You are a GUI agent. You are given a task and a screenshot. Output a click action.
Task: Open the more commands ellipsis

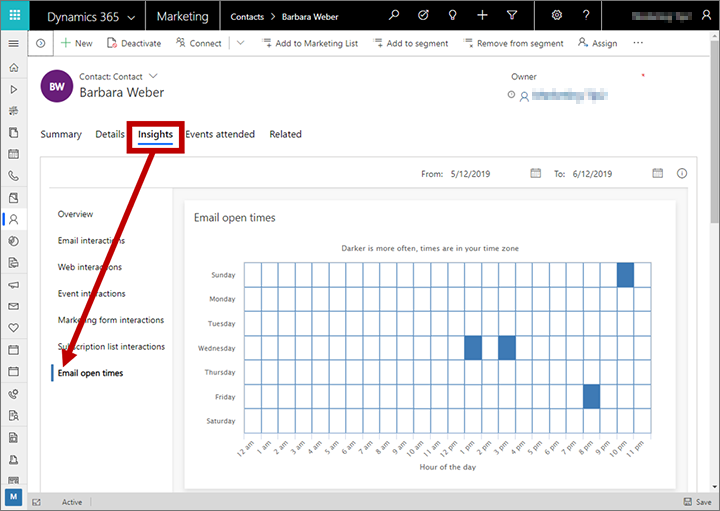638,43
